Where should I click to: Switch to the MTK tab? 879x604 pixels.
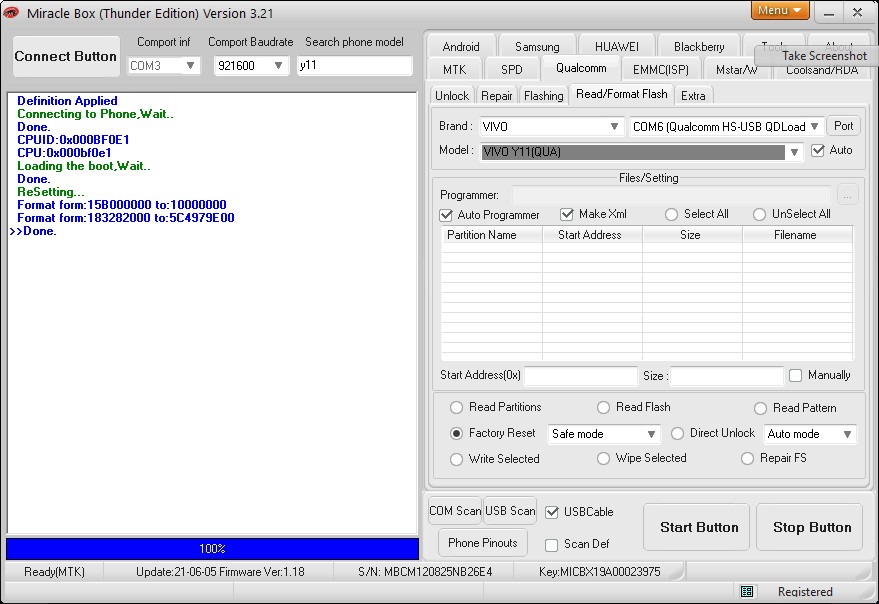point(454,70)
